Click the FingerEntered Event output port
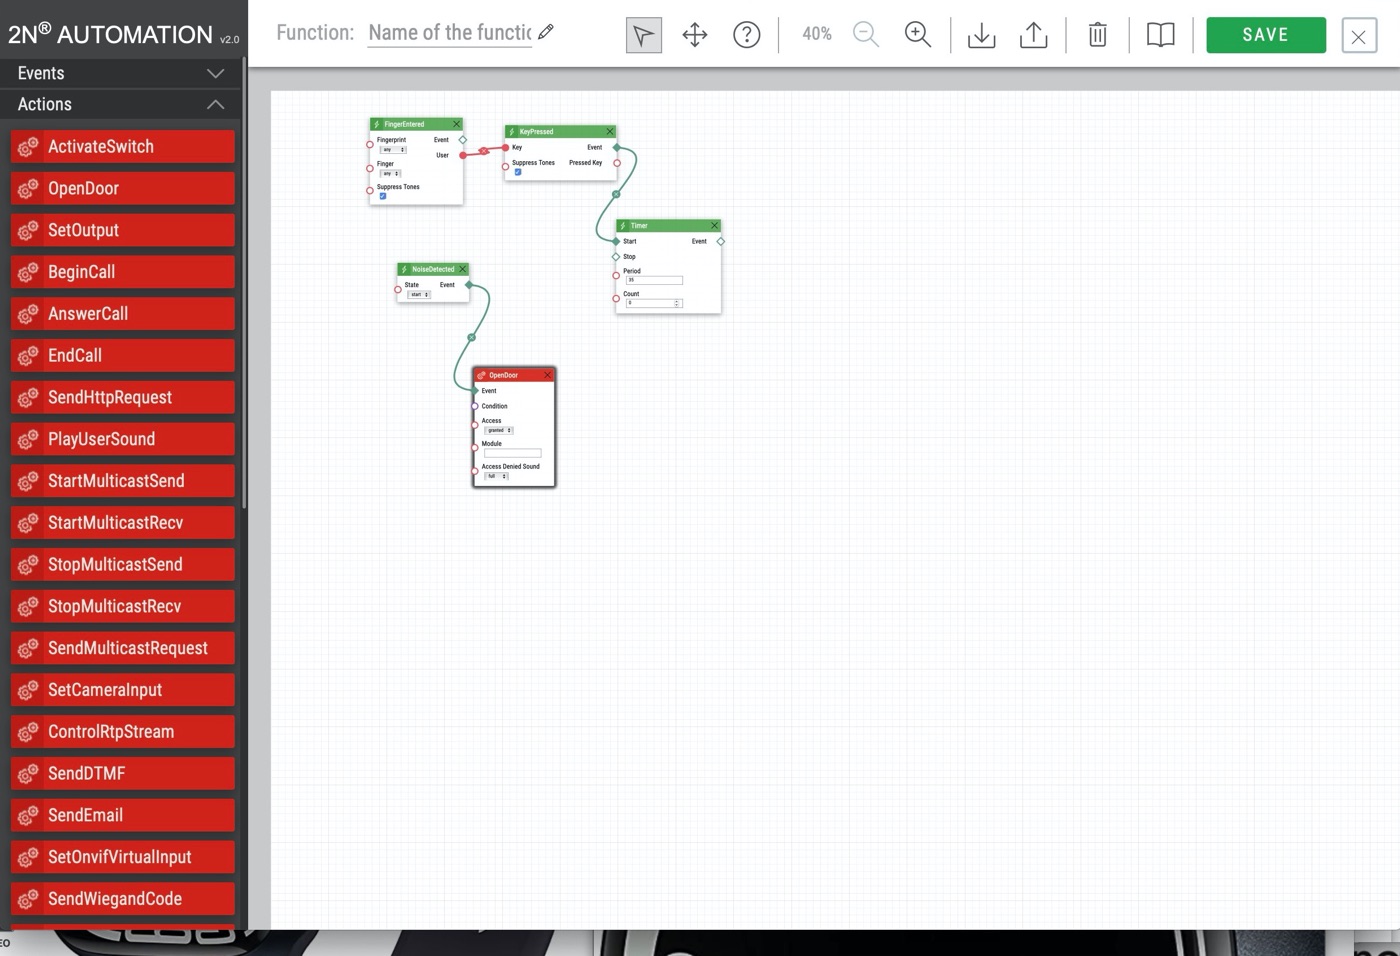 (463, 140)
